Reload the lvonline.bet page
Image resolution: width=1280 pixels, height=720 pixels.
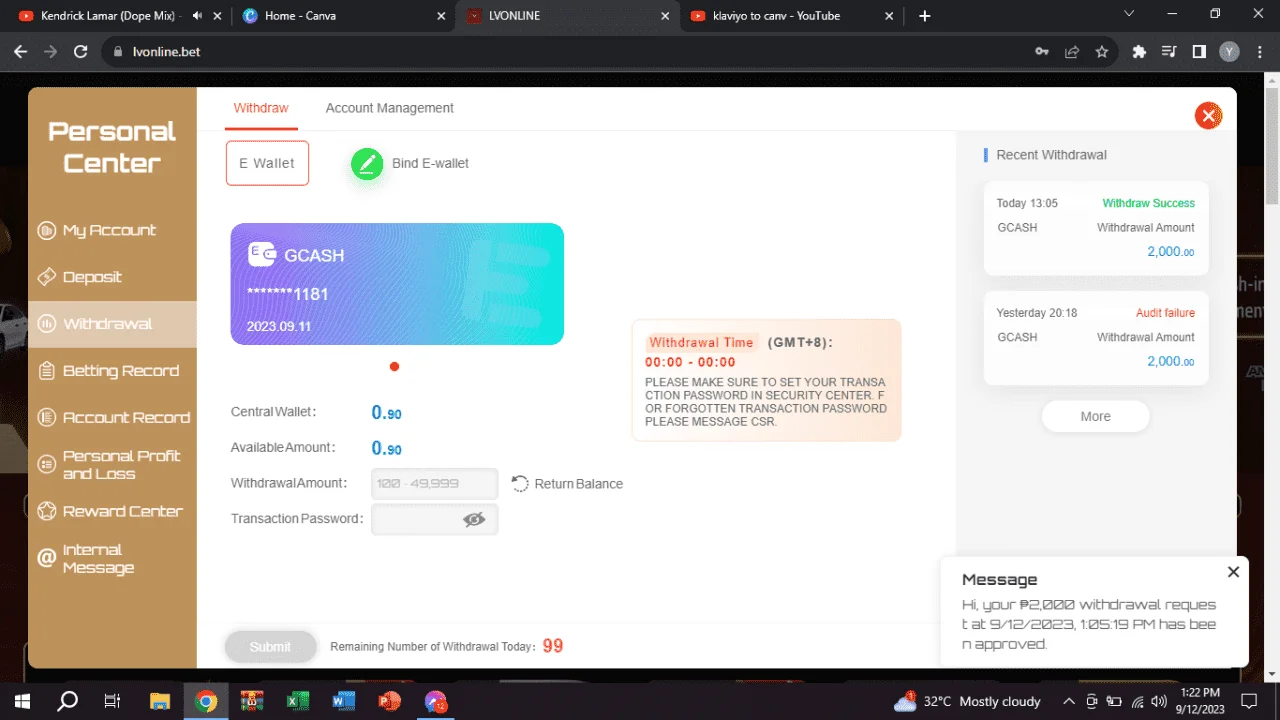[x=81, y=52]
